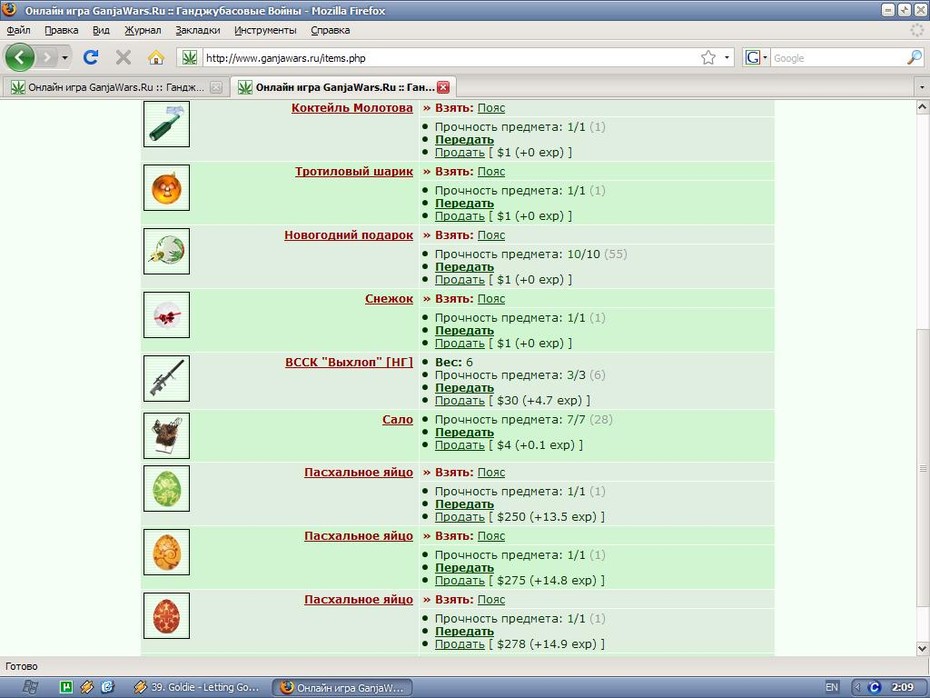The width and height of the screenshot is (930, 698).
Task: Open the Снежок item link
Action: click(389, 299)
